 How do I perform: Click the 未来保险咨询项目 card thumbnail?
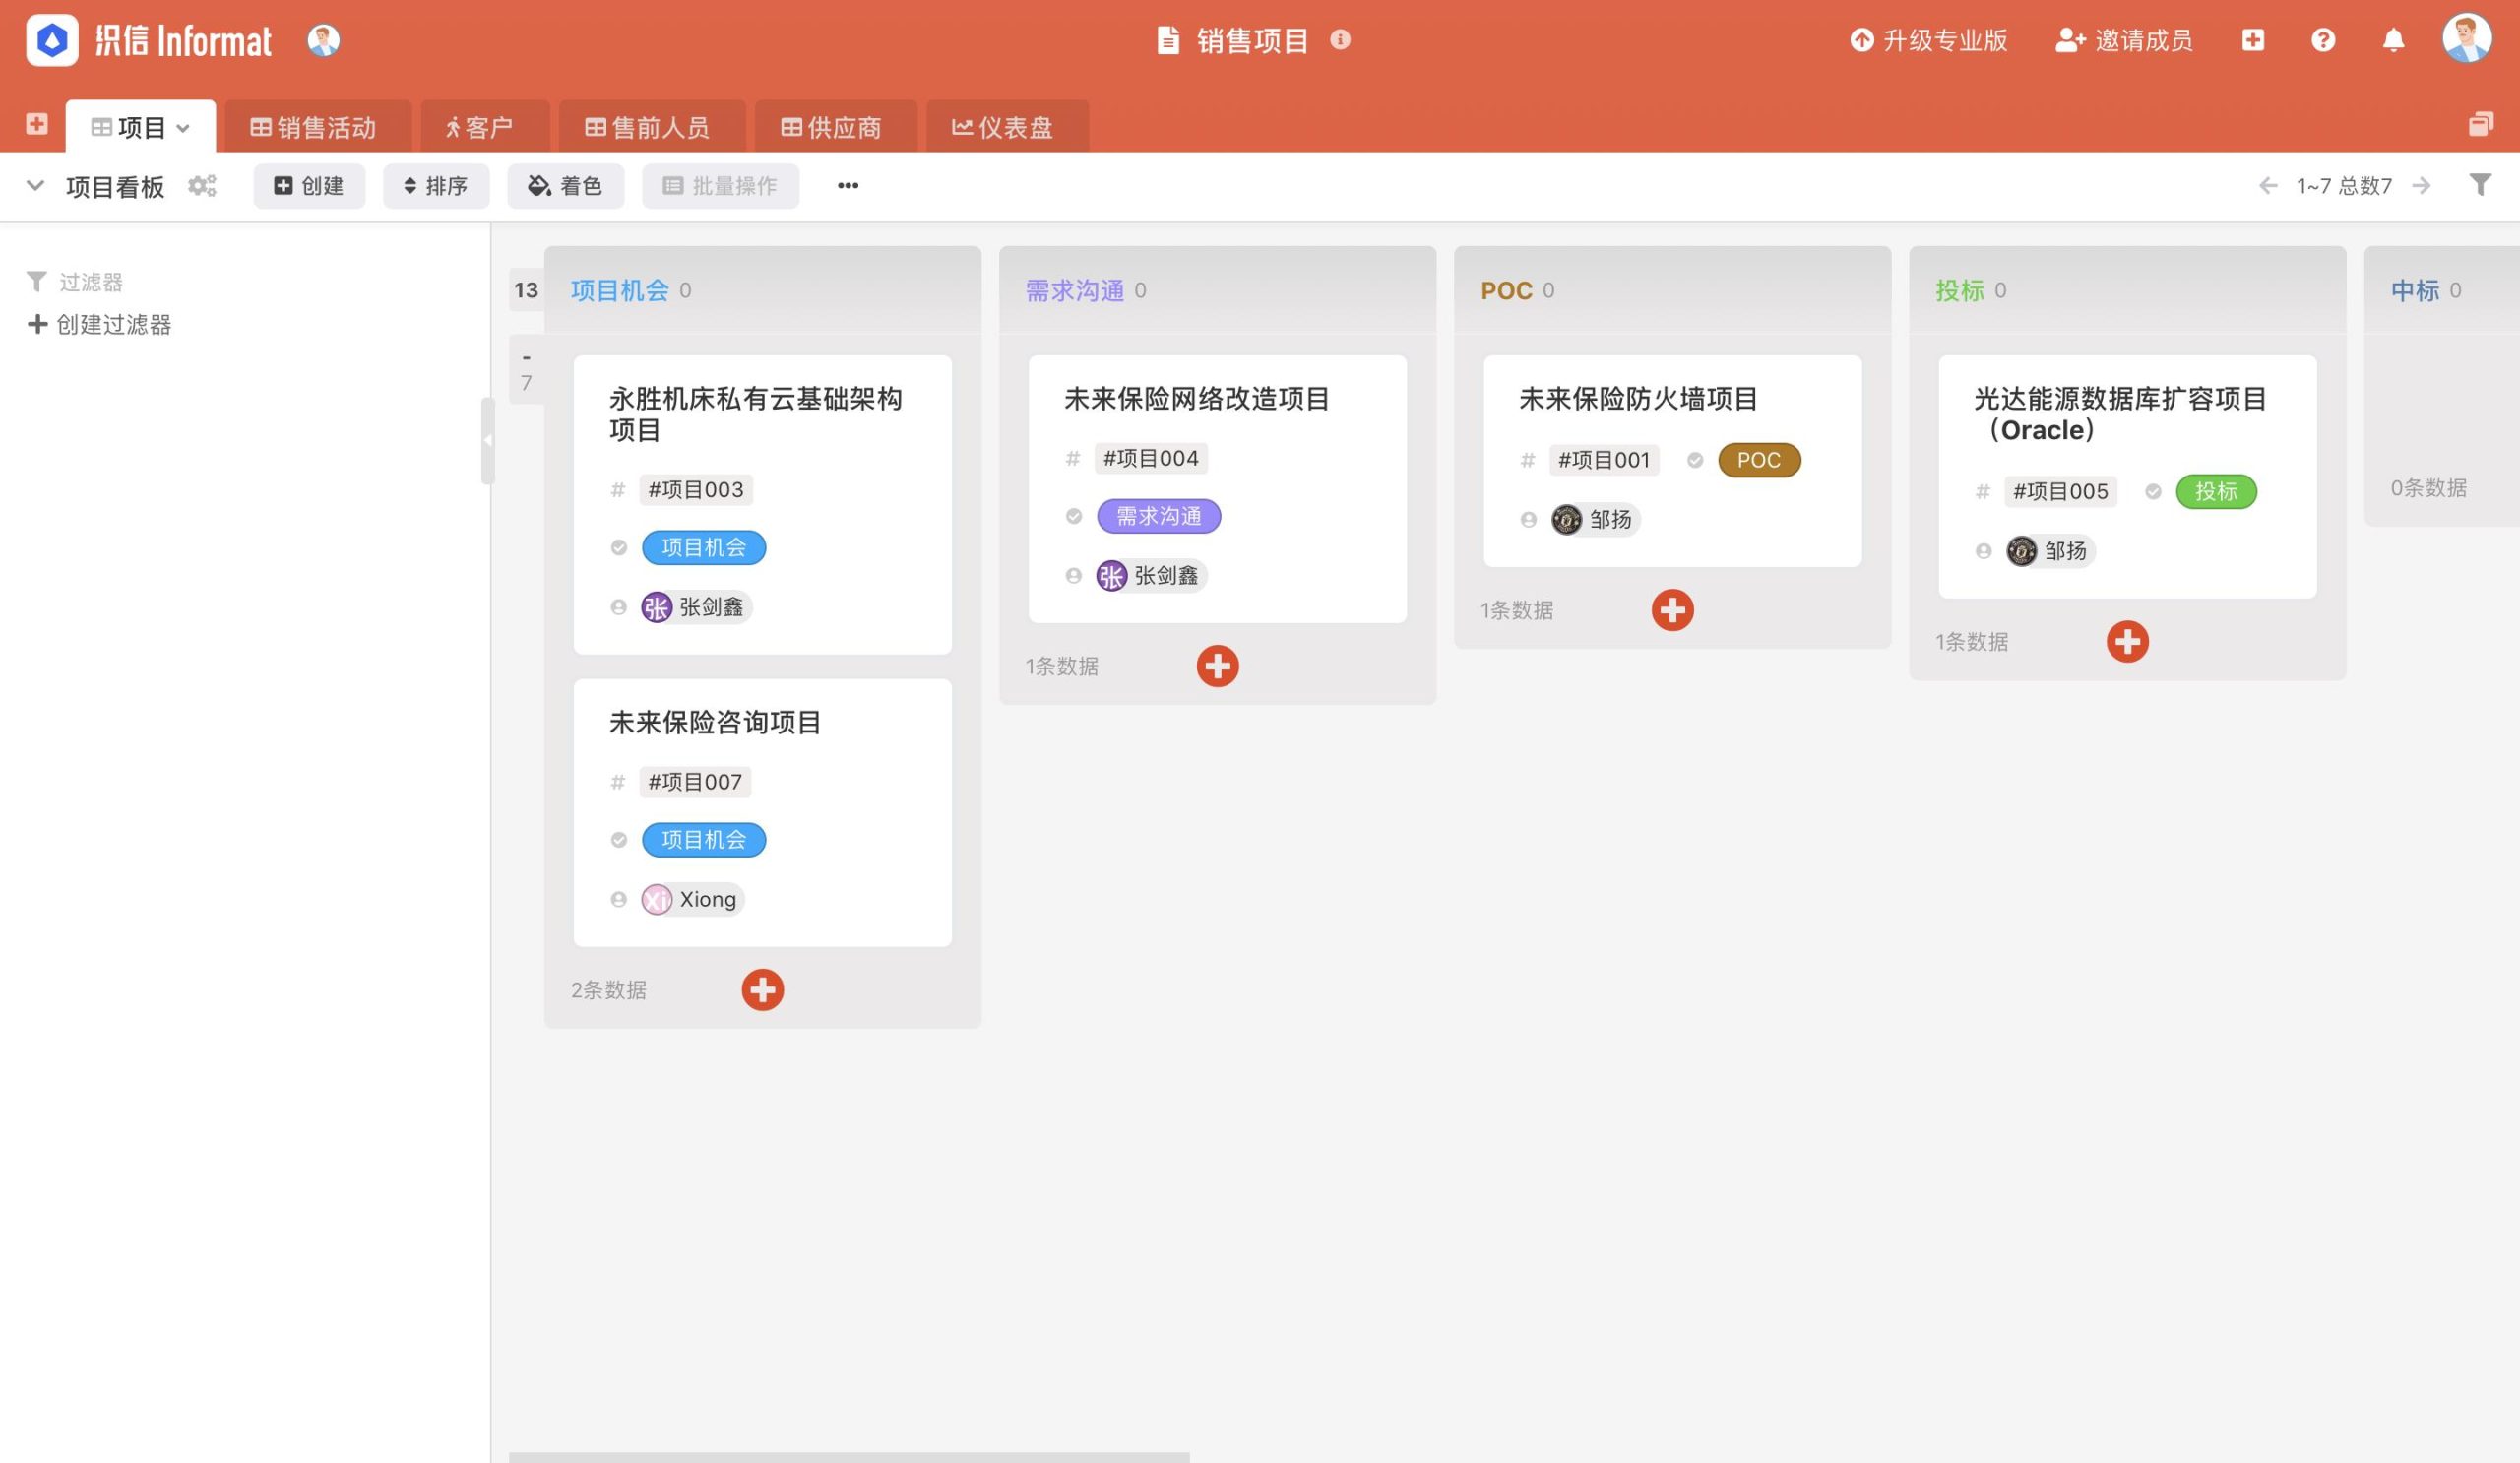pyautogui.click(x=763, y=808)
